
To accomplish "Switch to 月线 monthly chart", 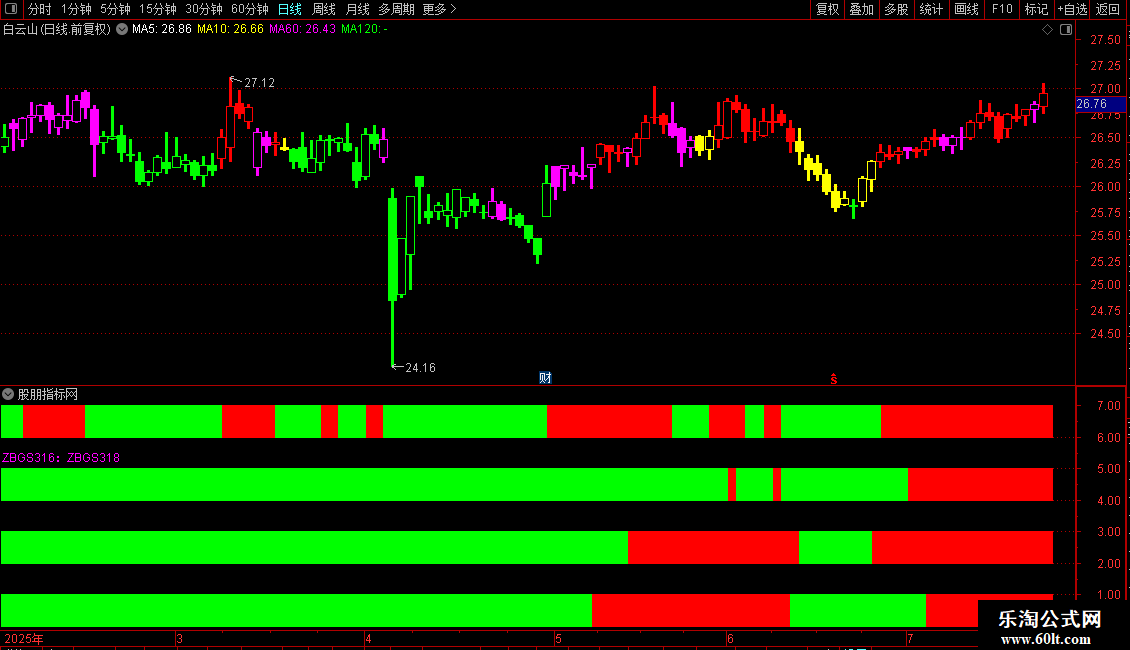I will pyautogui.click(x=357, y=9).
